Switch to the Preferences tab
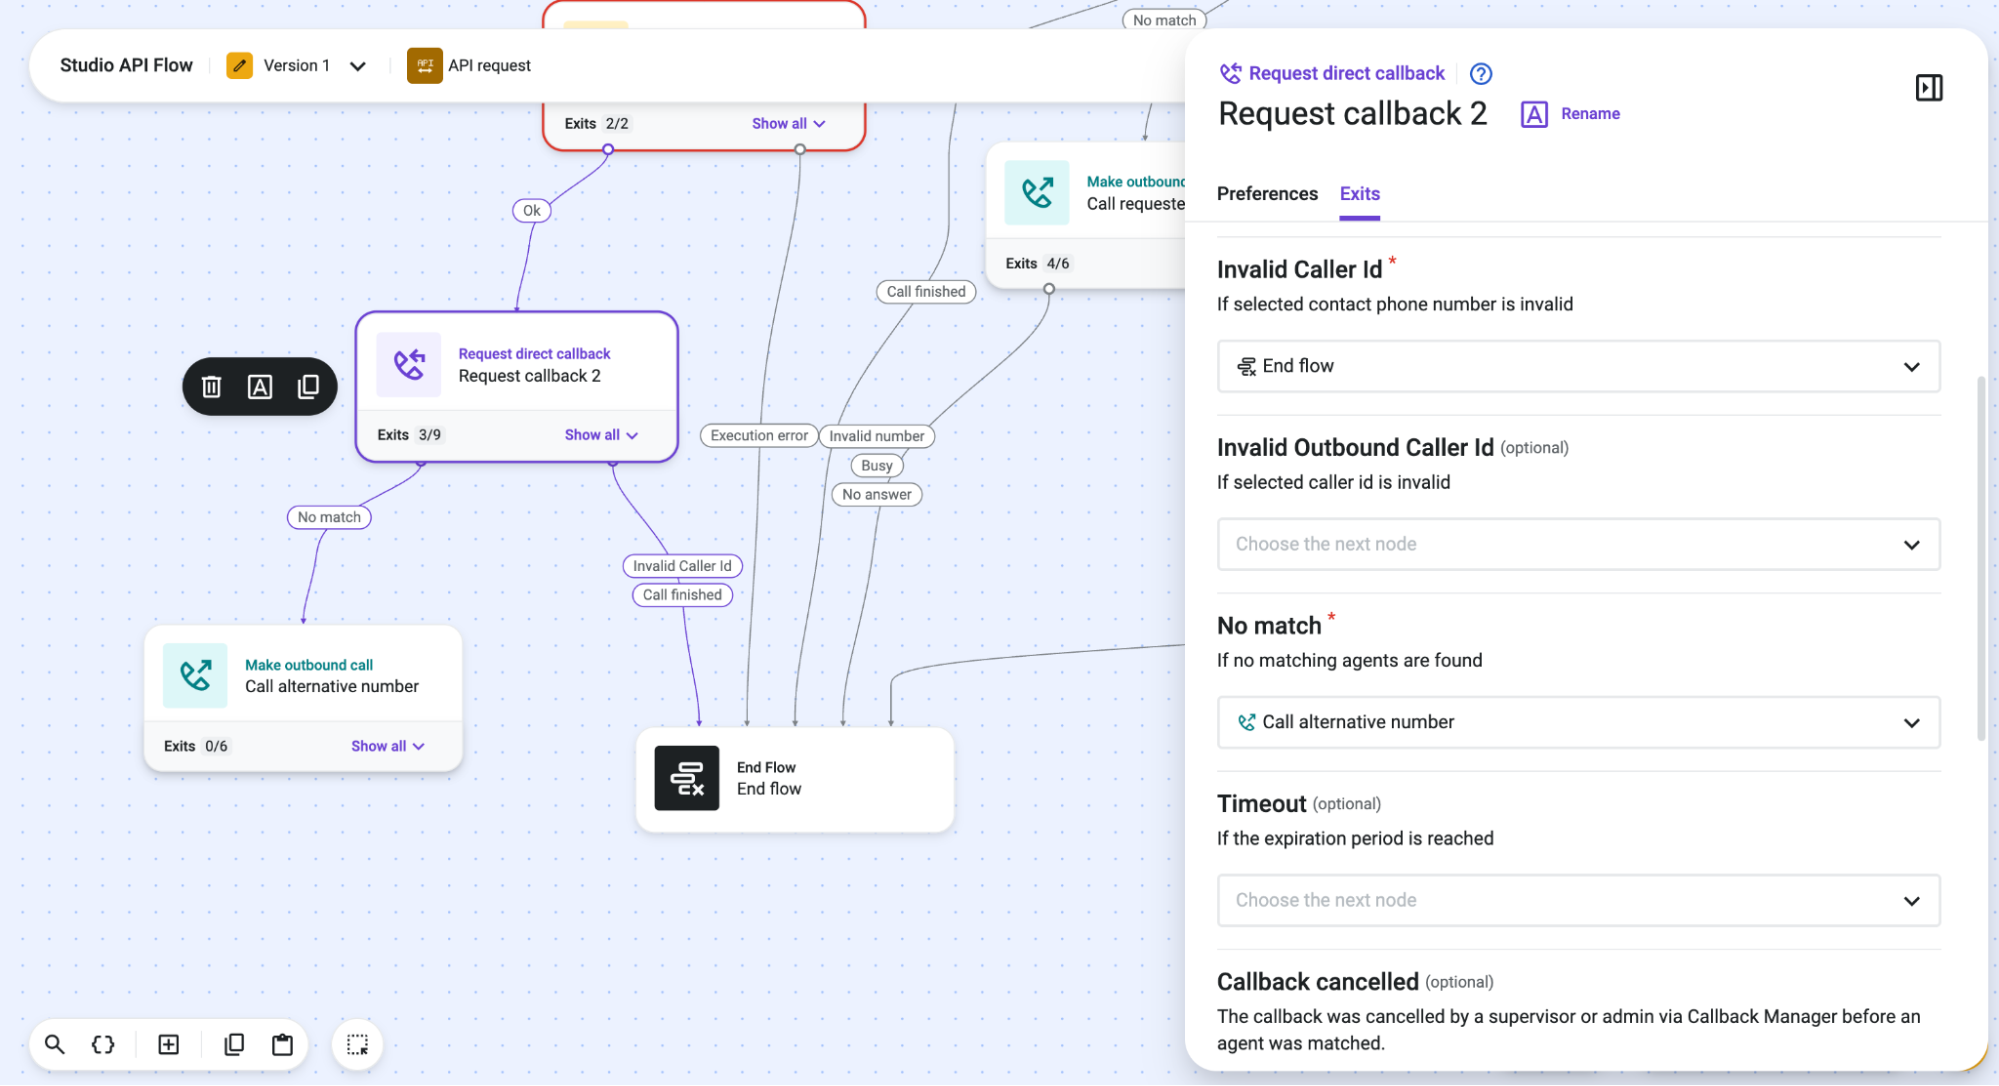 [1267, 194]
